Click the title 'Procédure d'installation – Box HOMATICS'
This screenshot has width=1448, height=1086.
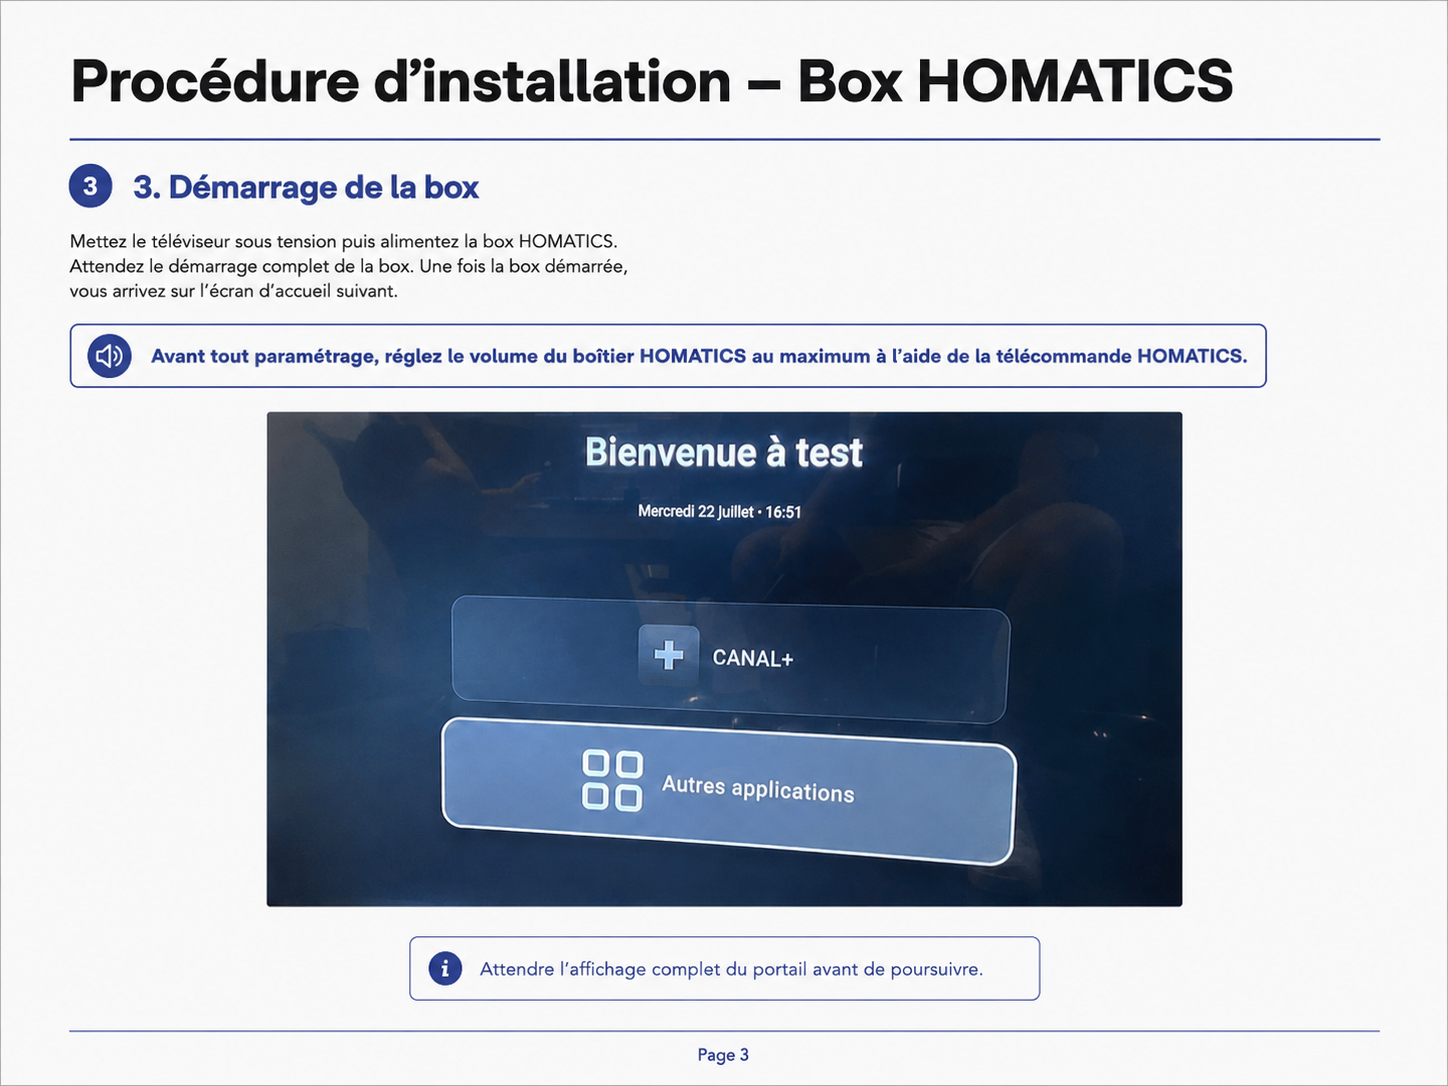click(652, 81)
